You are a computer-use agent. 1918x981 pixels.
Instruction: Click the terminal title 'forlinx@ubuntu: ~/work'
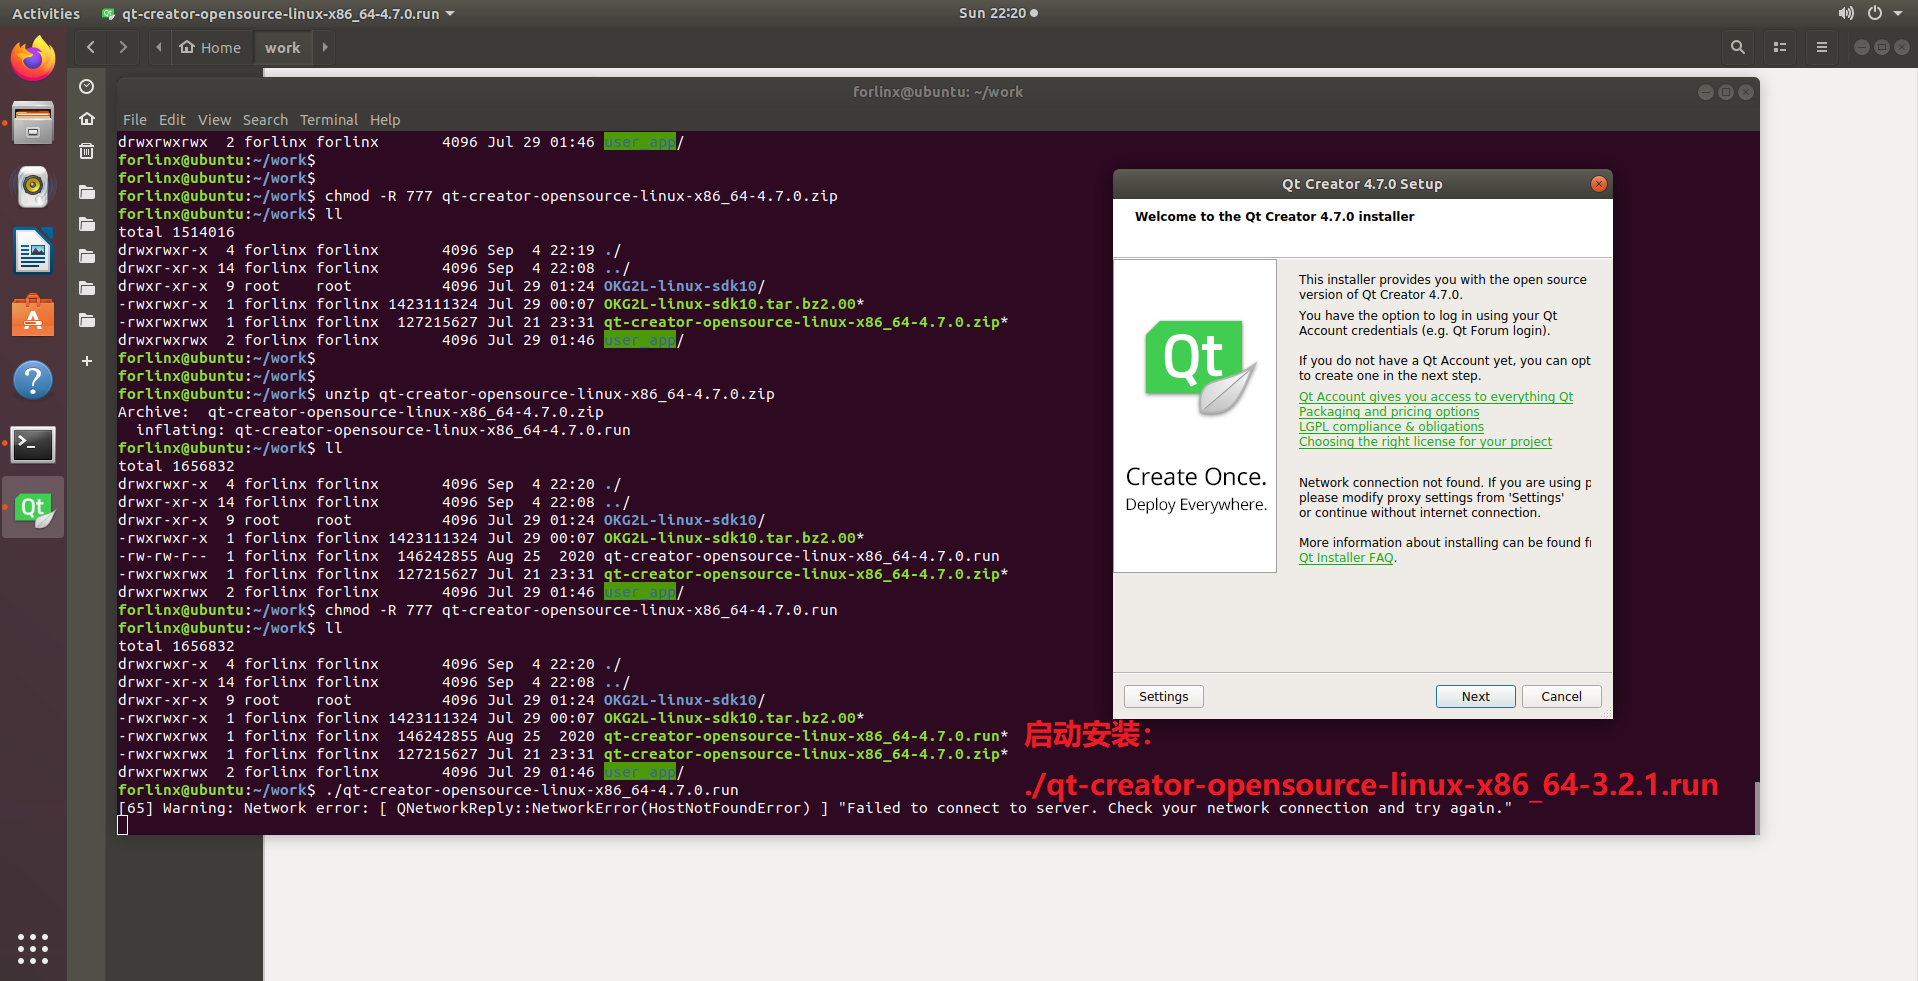pos(937,92)
